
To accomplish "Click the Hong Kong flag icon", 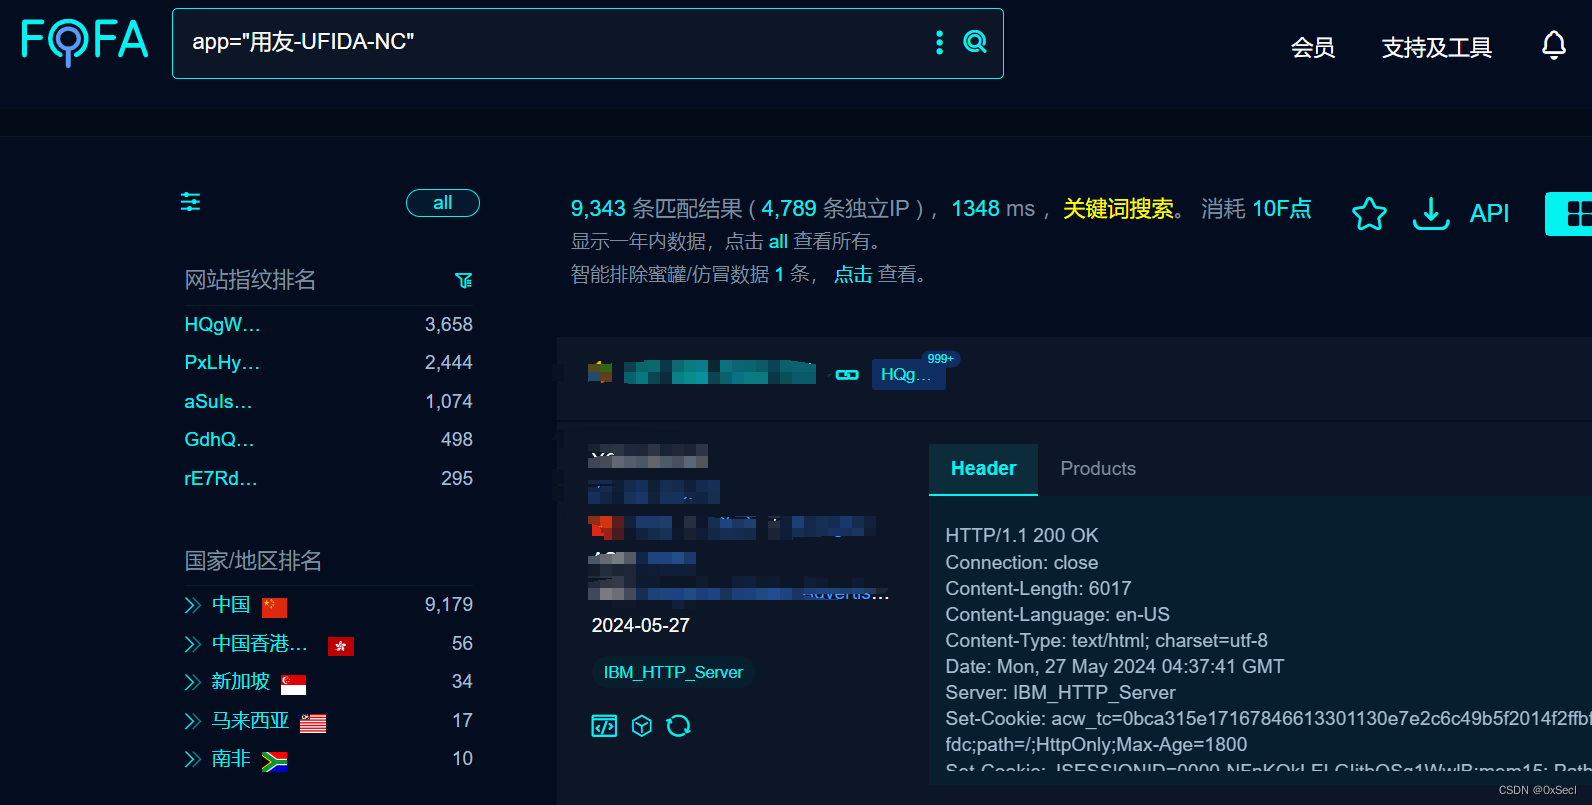I will [x=340, y=646].
